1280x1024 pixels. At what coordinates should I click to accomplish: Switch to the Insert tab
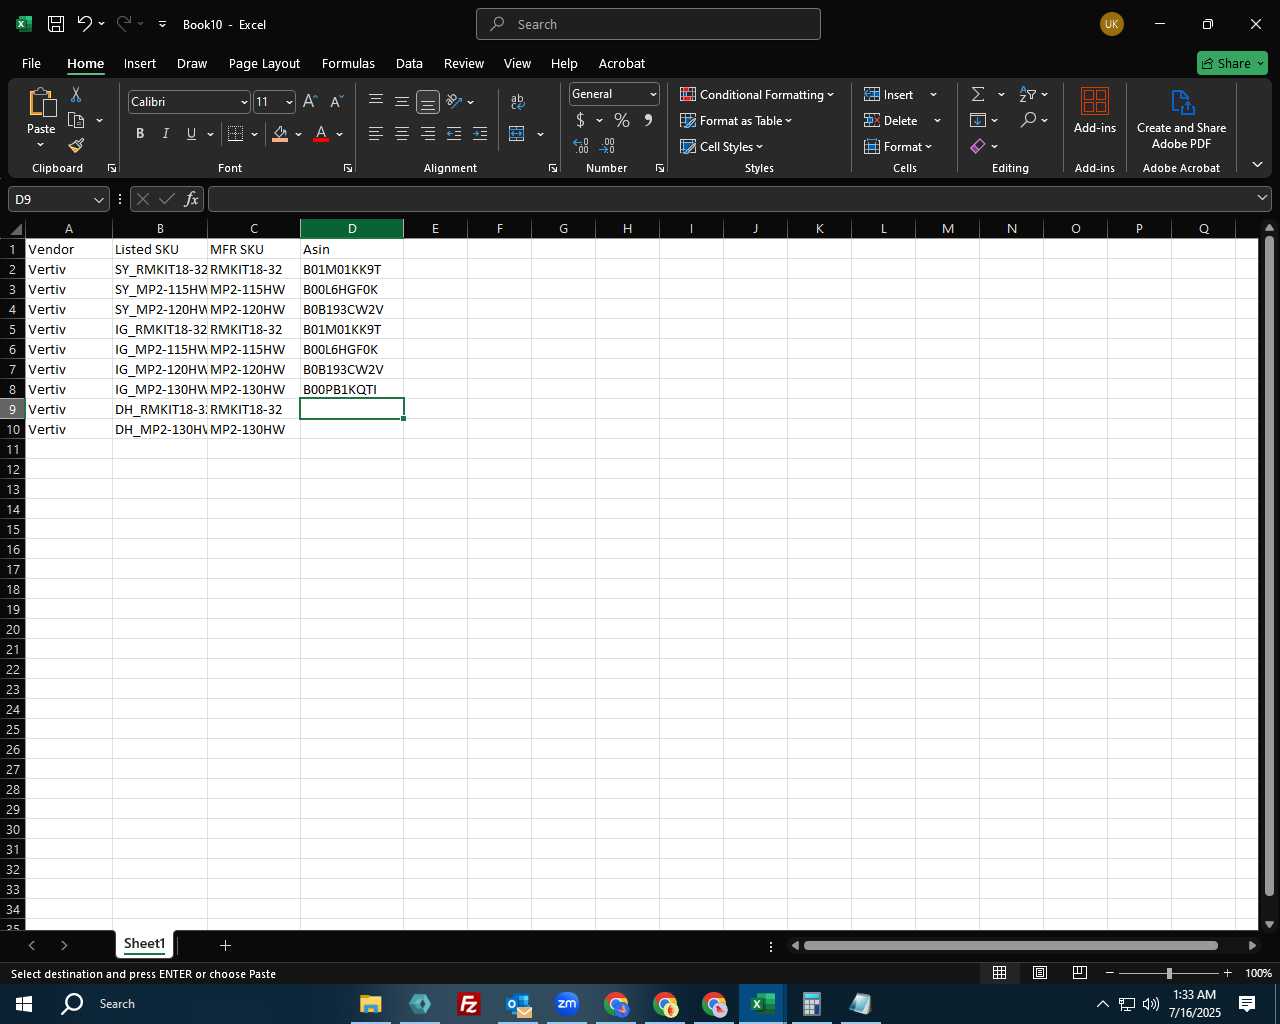tap(140, 63)
